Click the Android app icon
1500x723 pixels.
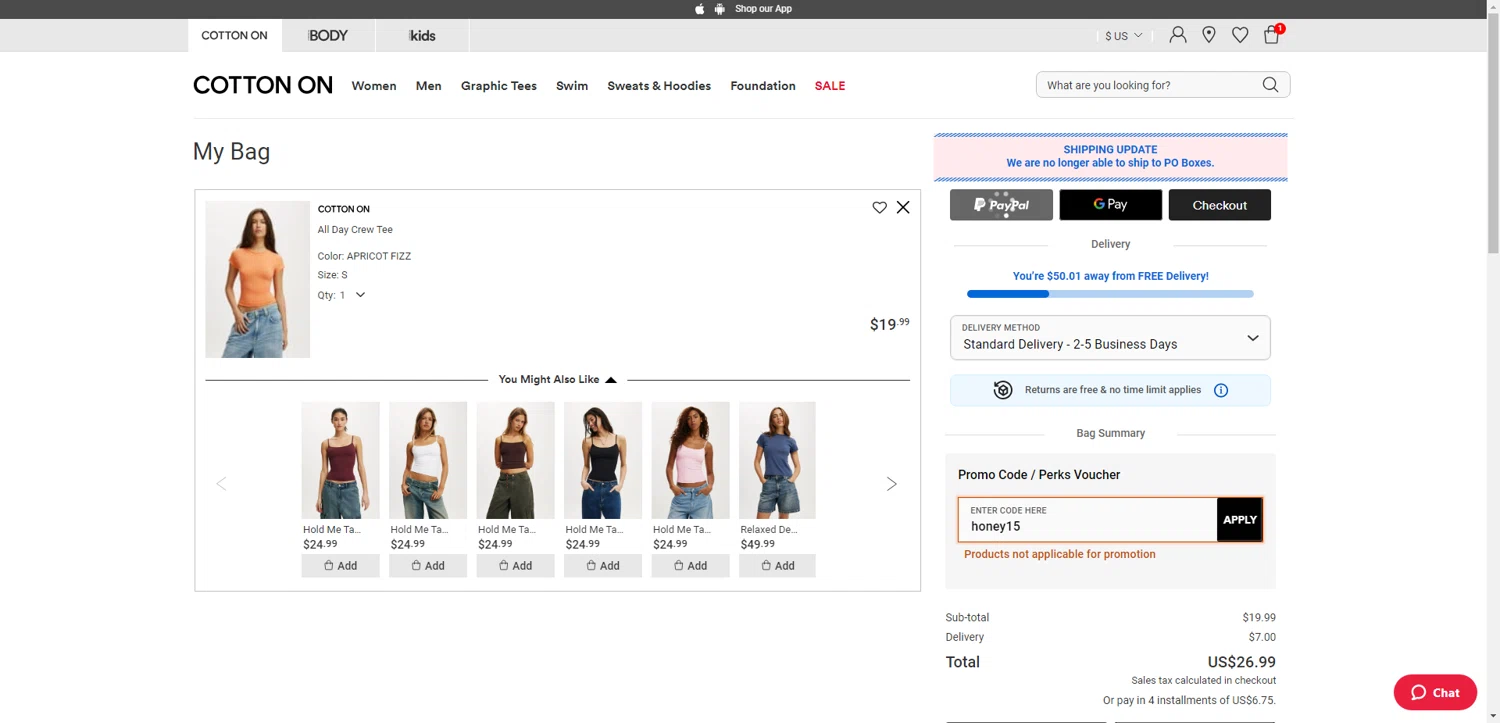(x=719, y=9)
